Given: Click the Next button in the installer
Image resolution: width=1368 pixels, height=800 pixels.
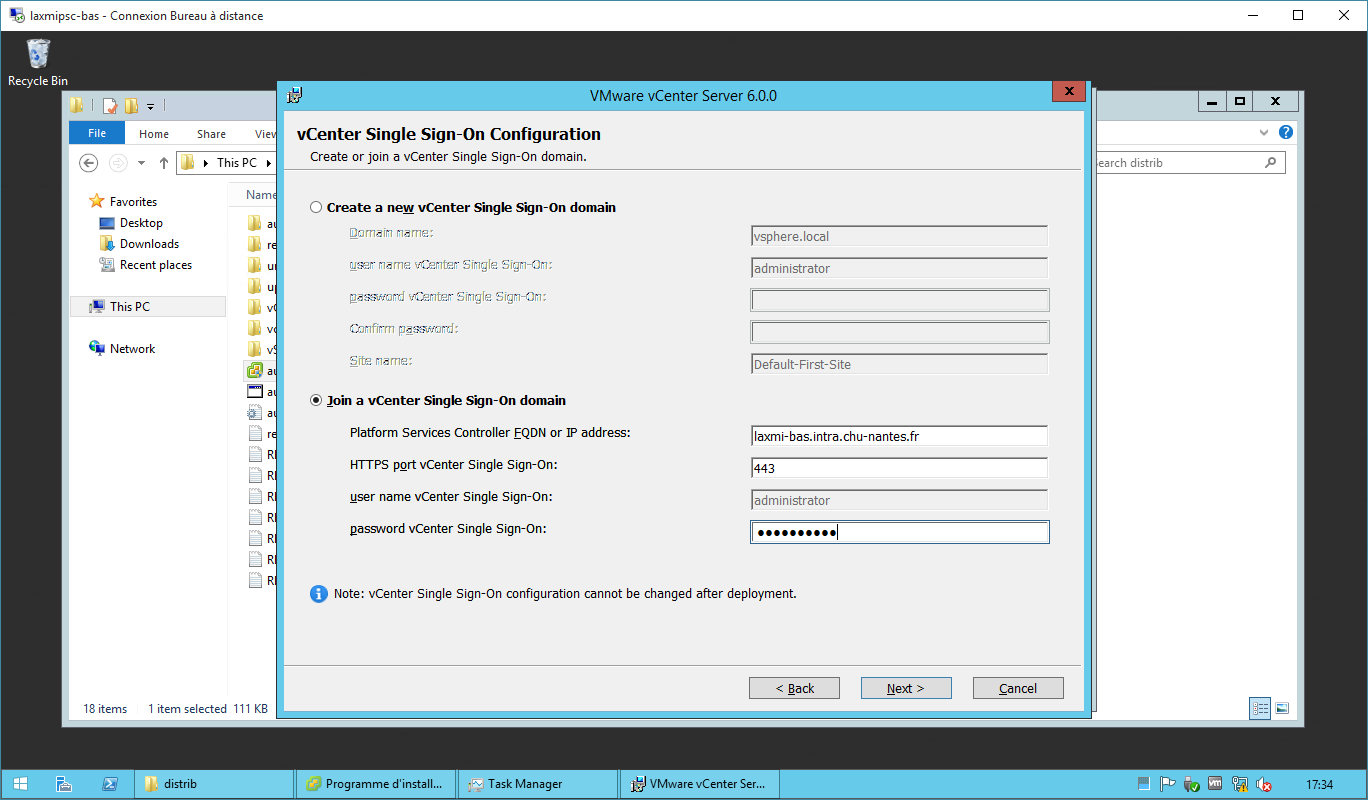Looking at the screenshot, I should pos(906,688).
